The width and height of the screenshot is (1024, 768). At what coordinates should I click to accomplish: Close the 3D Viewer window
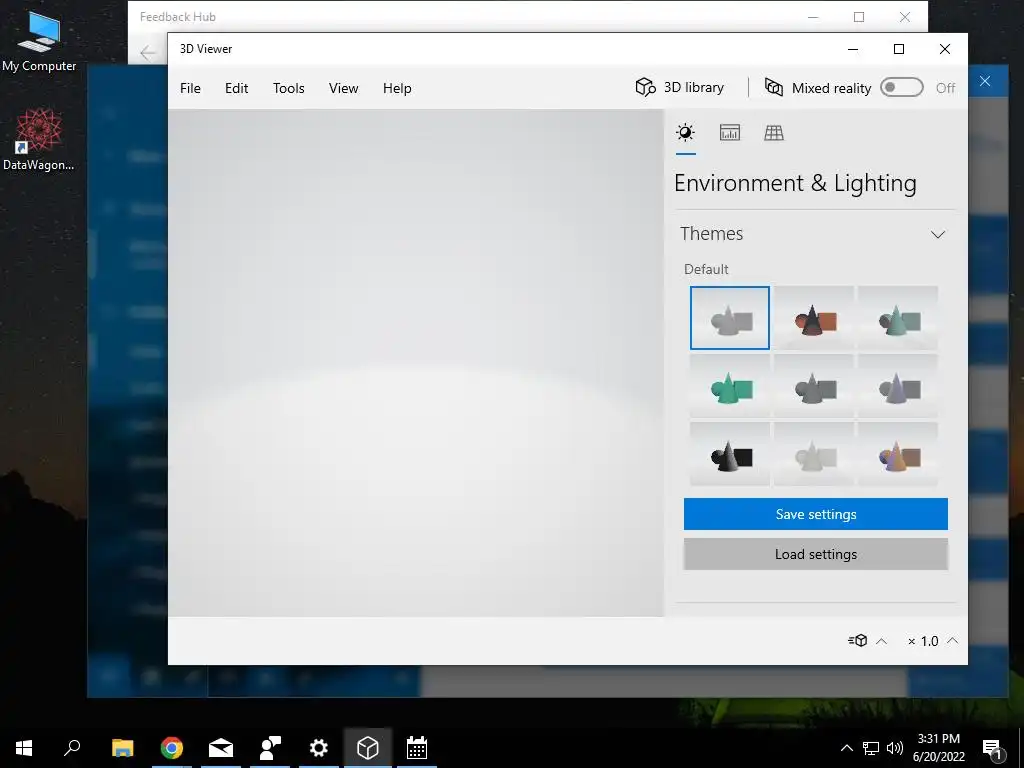[x=944, y=49]
